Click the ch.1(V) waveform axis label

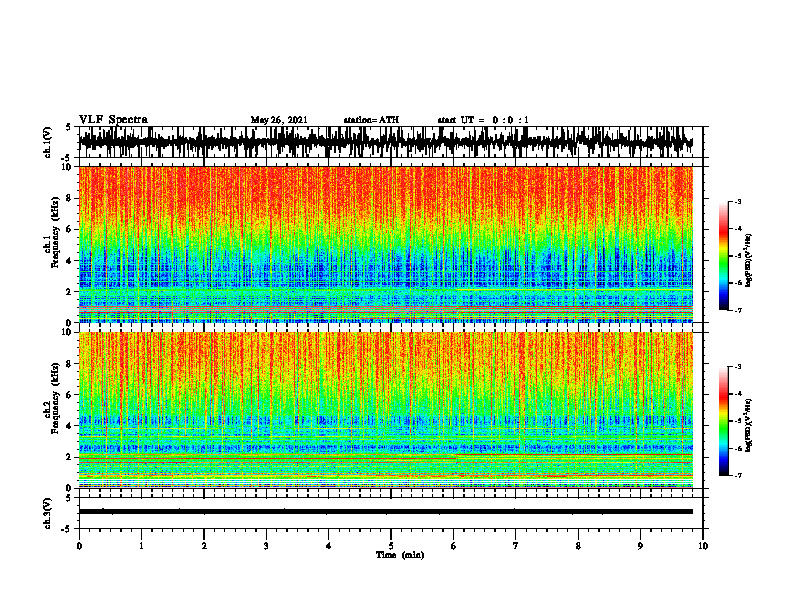47,142
